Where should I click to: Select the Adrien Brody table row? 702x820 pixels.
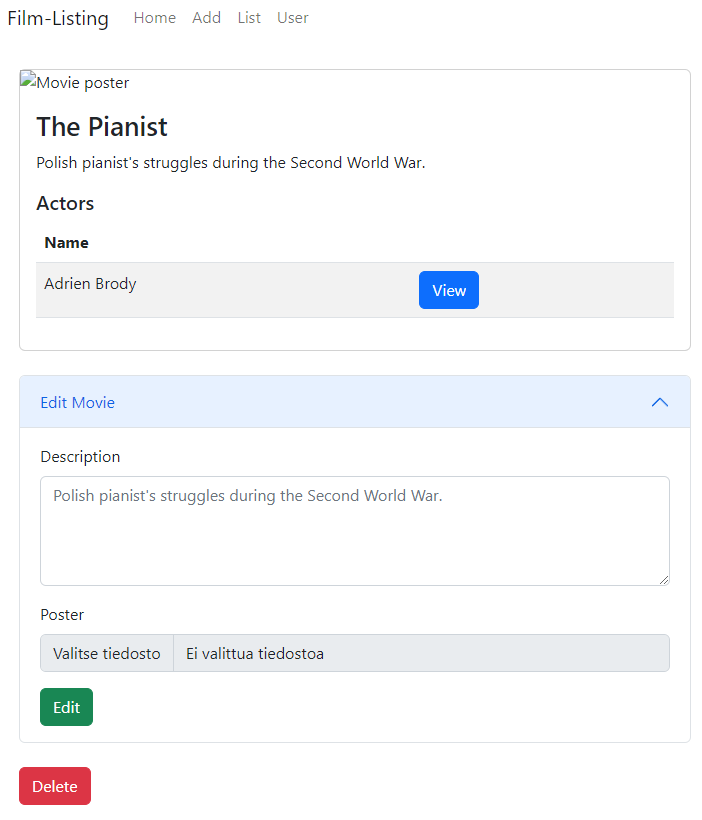[x=200, y=284]
